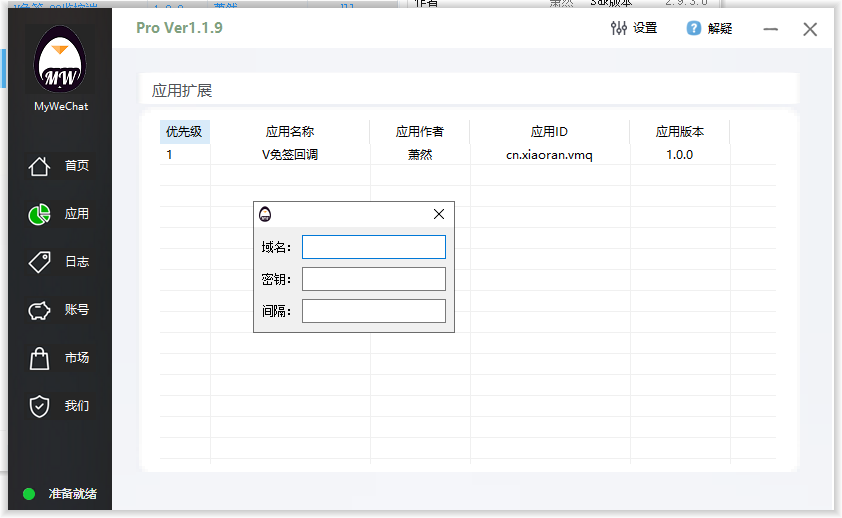Sort by 优先级 column header

pyautogui.click(x=184, y=132)
